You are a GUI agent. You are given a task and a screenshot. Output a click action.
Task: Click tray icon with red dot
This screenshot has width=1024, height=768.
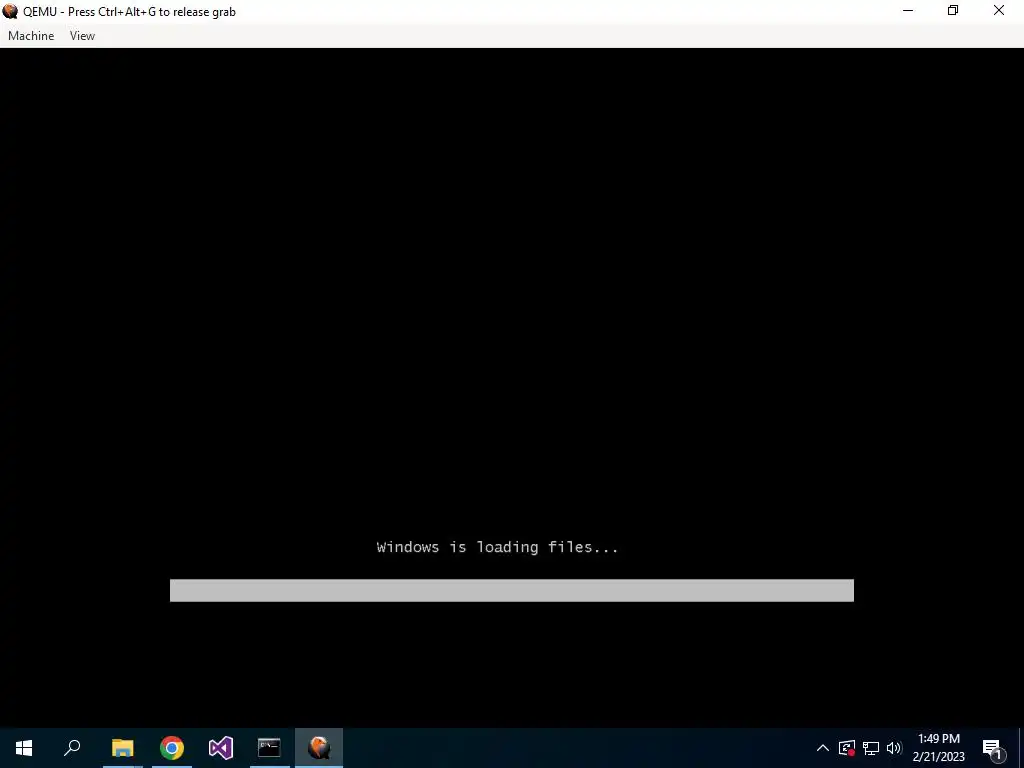click(847, 748)
